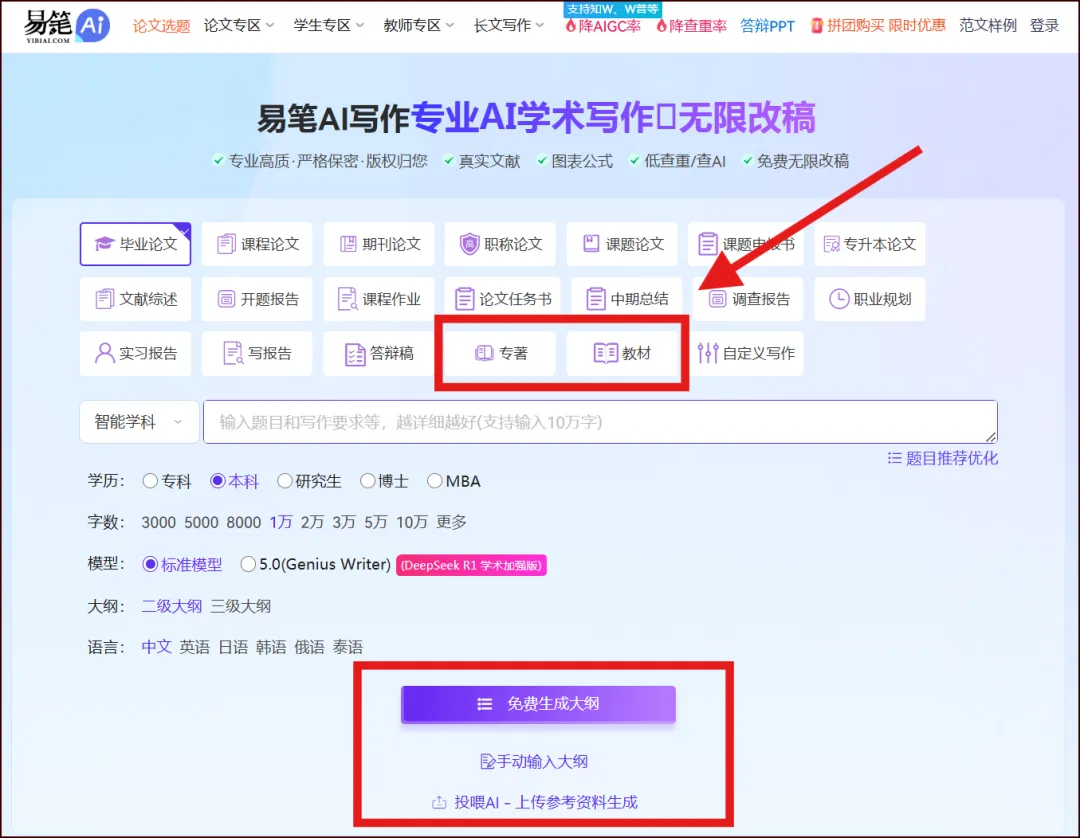Go to 答辩PPT page
The width and height of the screenshot is (1080, 838).
click(x=767, y=26)
